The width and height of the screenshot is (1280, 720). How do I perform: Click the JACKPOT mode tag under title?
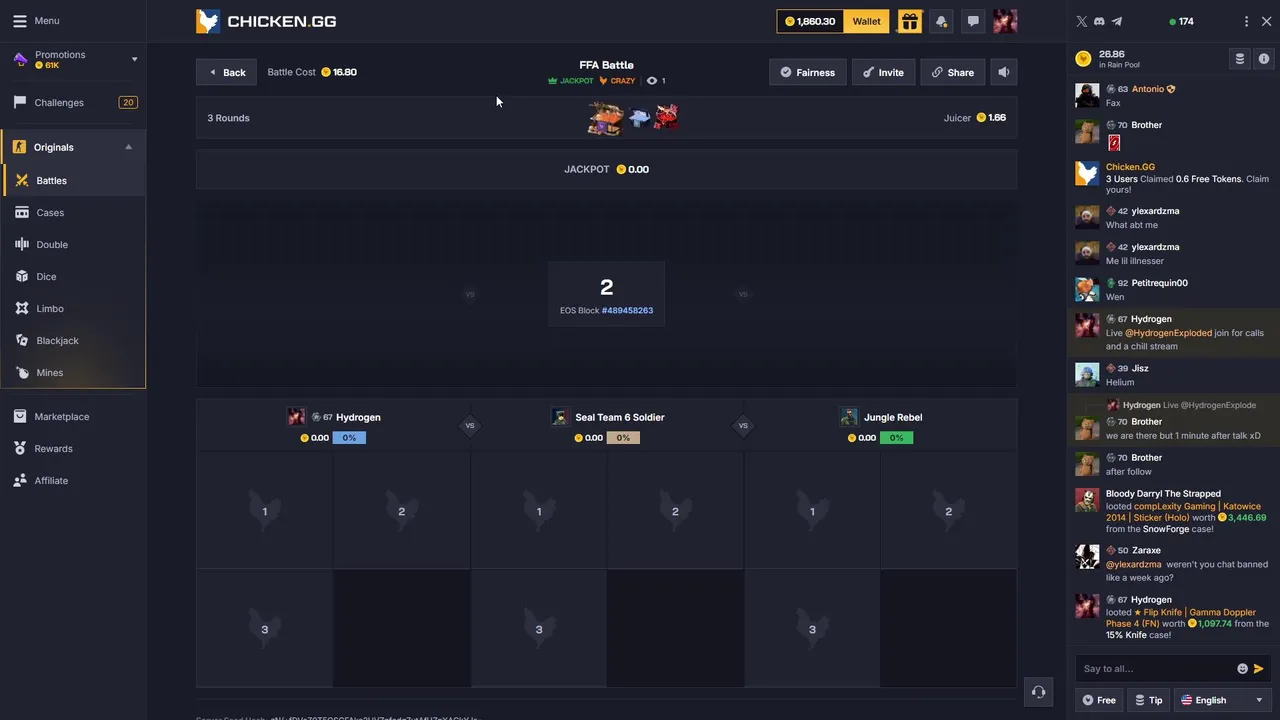coord(571,81)
